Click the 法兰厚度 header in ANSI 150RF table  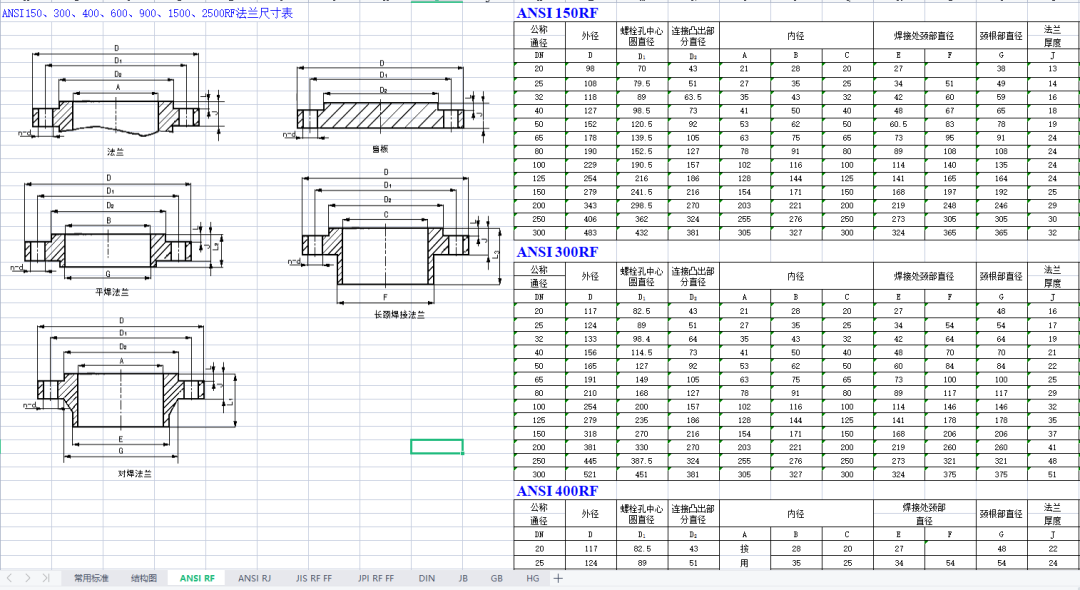[1052, 36]
